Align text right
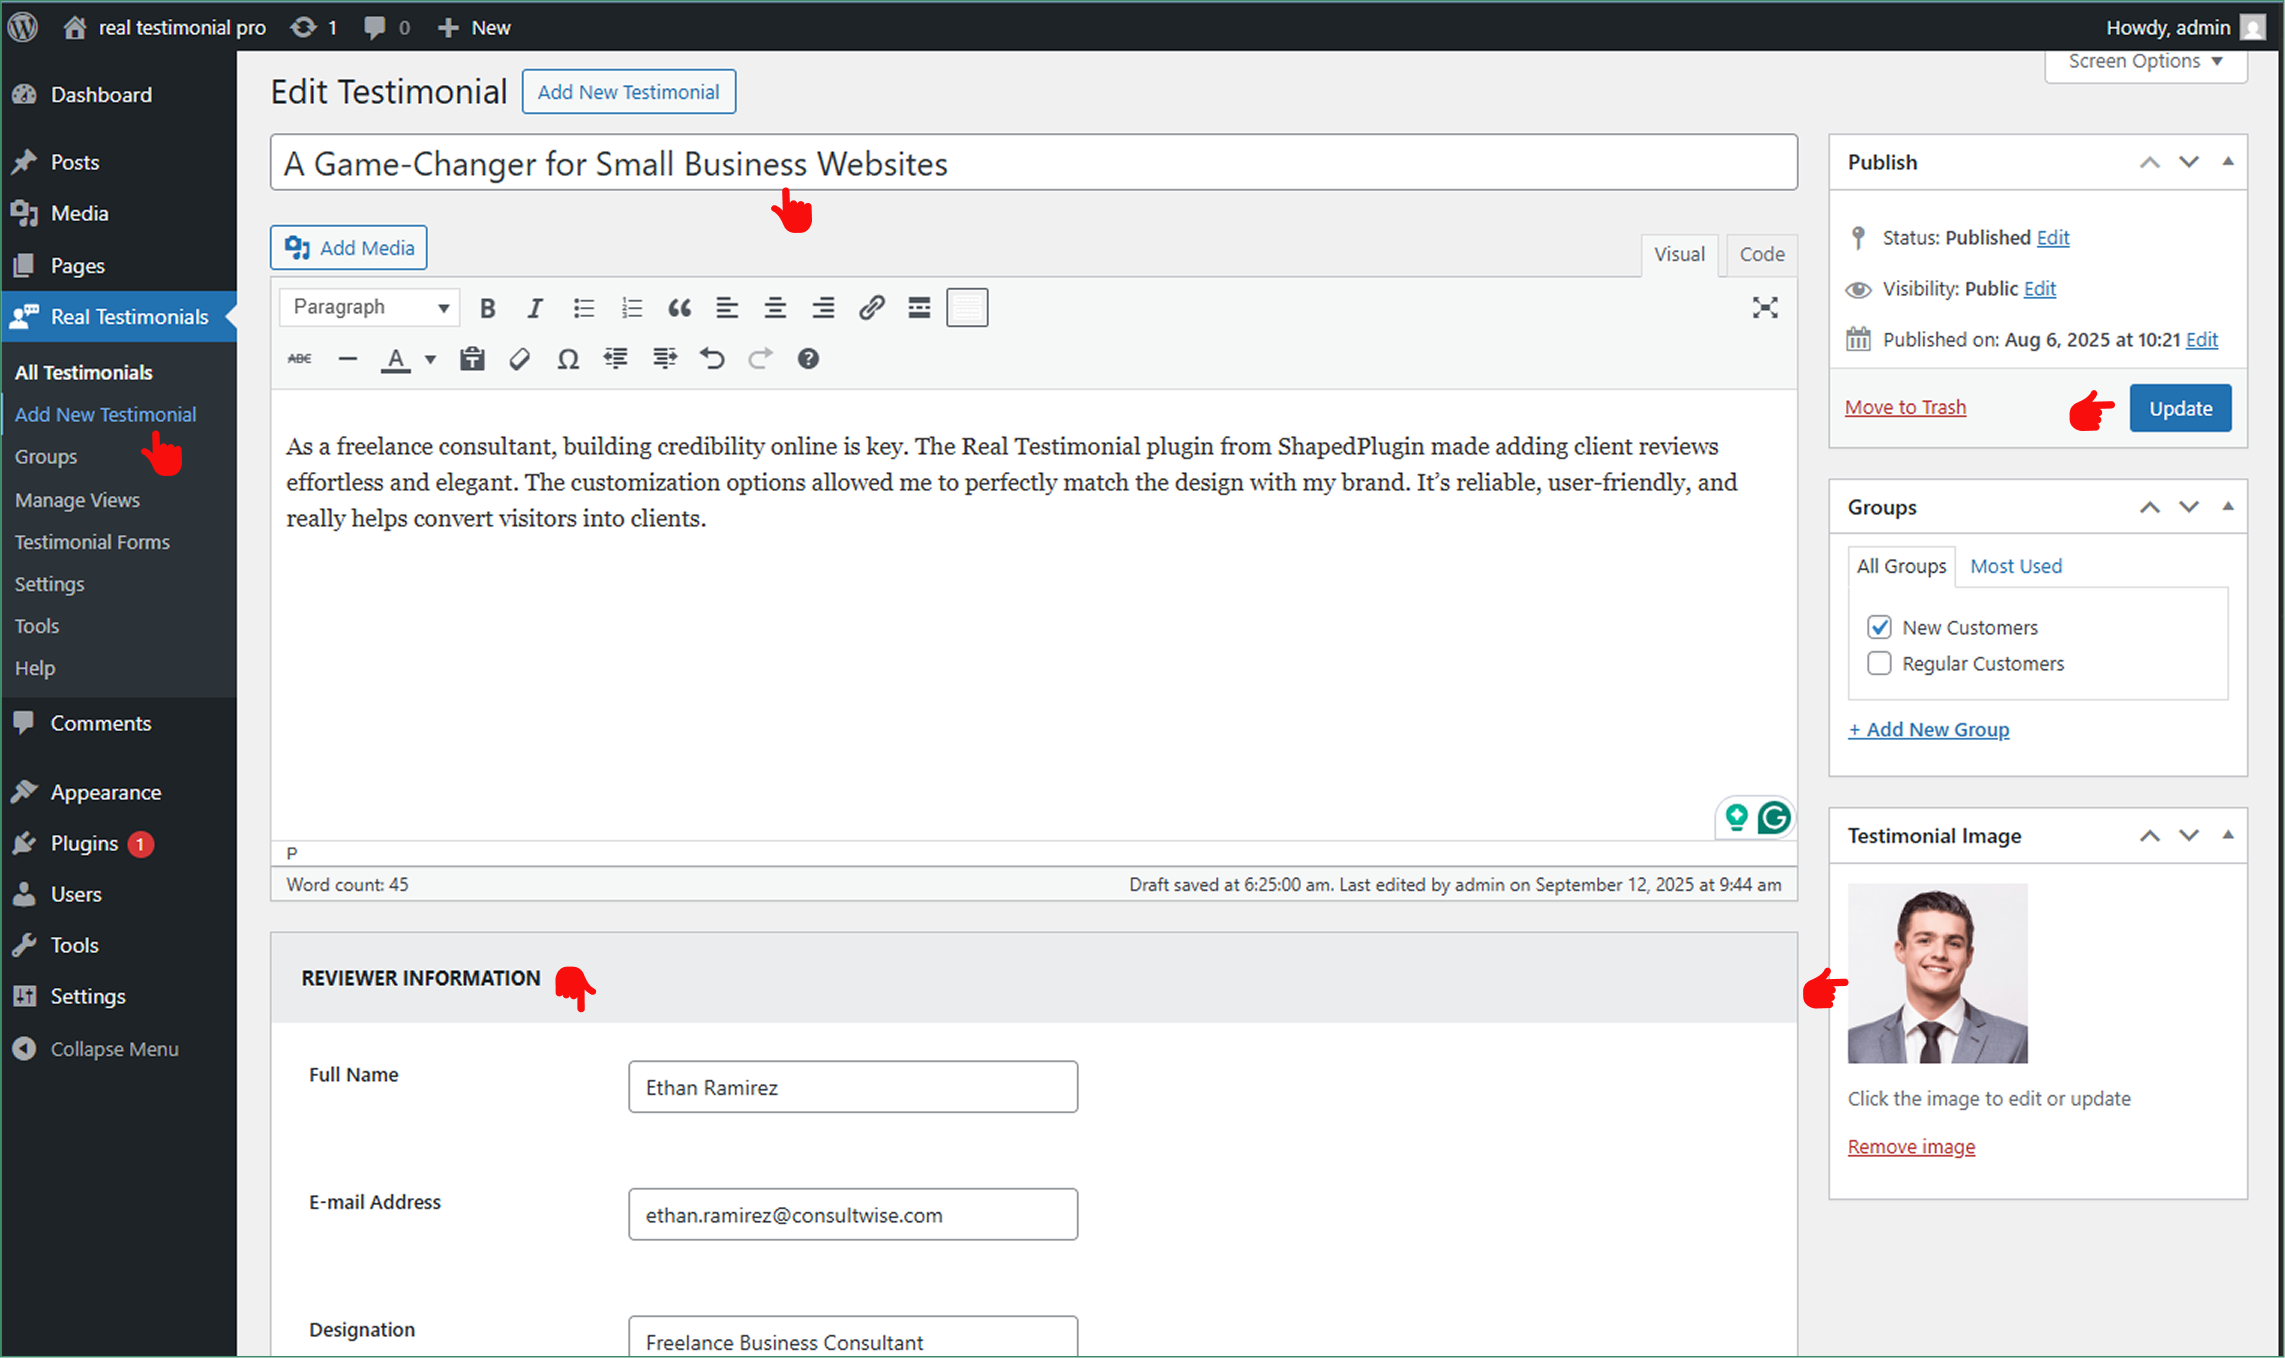The width and height of the screenshot is (2285, 1358). 823,308
